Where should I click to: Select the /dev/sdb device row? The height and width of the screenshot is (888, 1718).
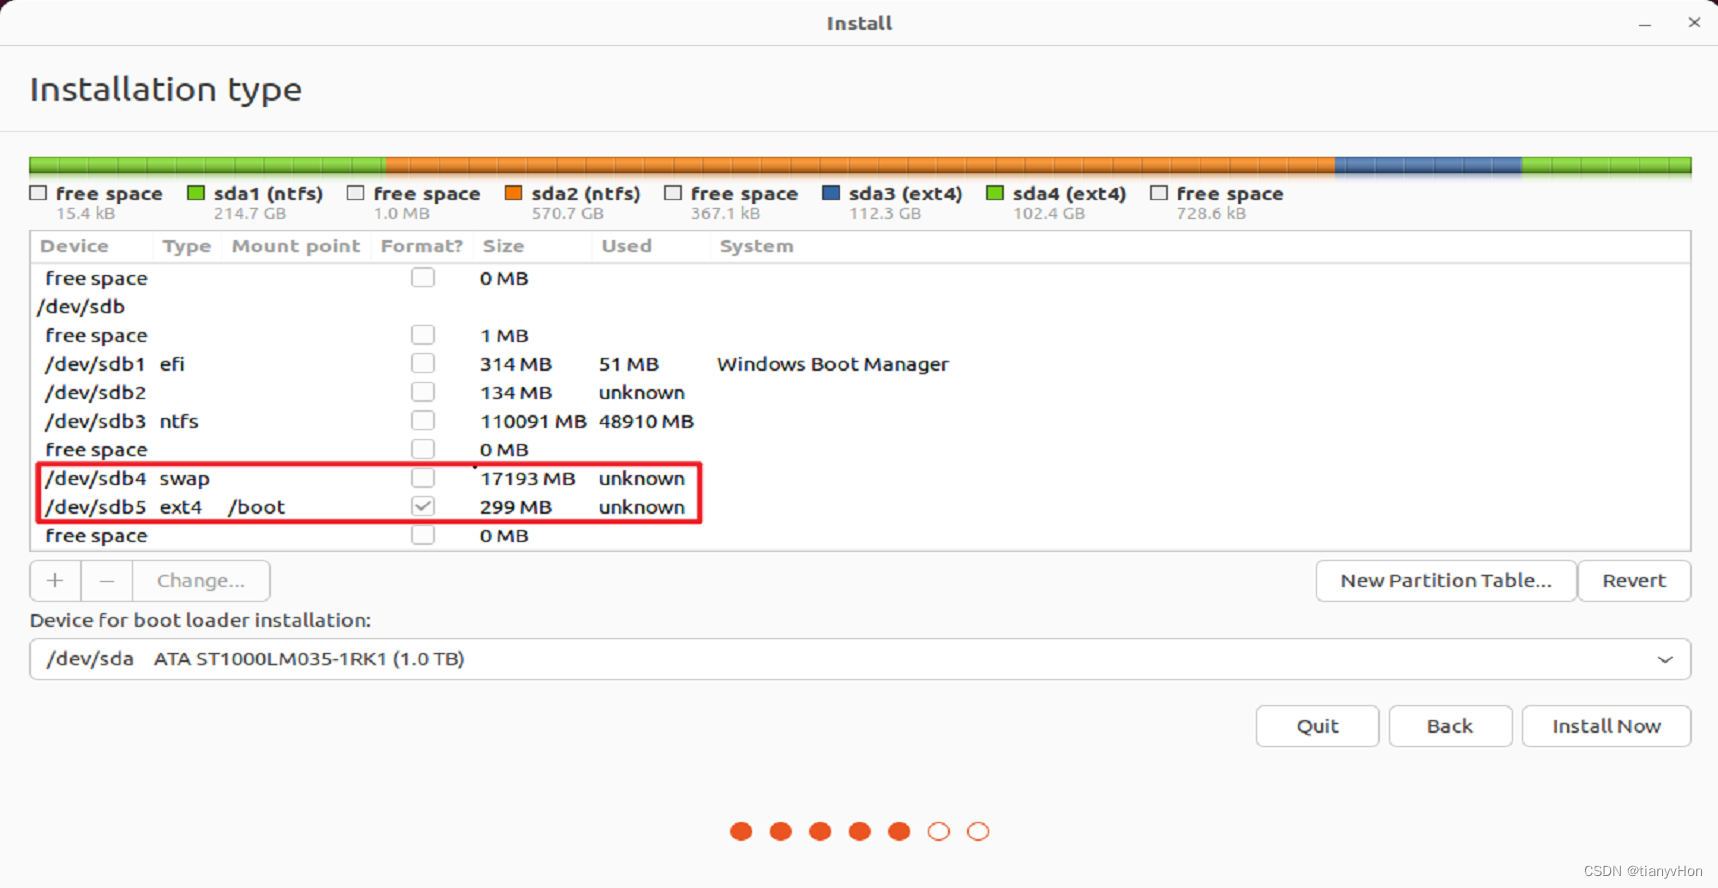coord(860,307)
